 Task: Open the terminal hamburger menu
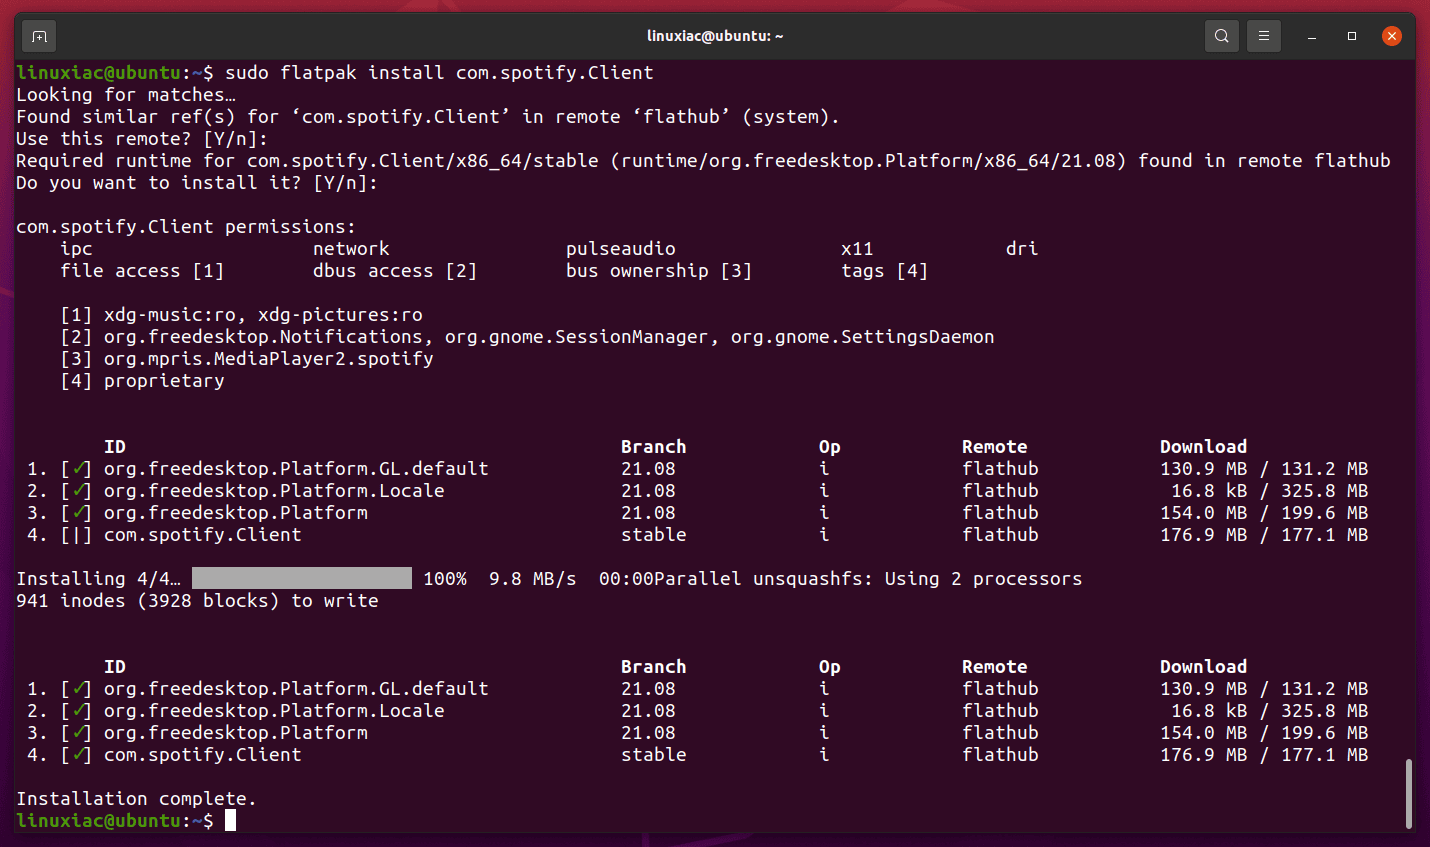(x=1263, y=35)
